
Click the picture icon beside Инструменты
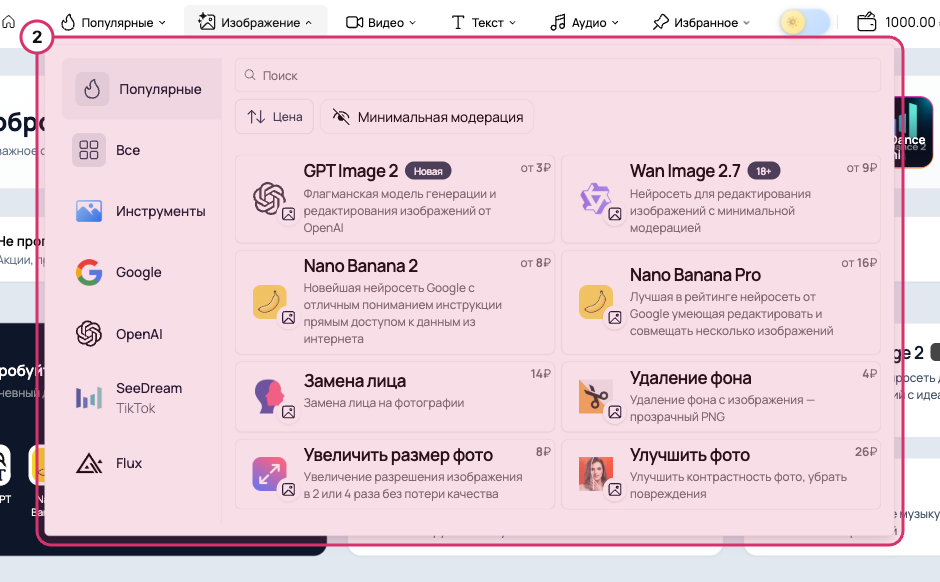pyautogui.click(x=89, y=211)
